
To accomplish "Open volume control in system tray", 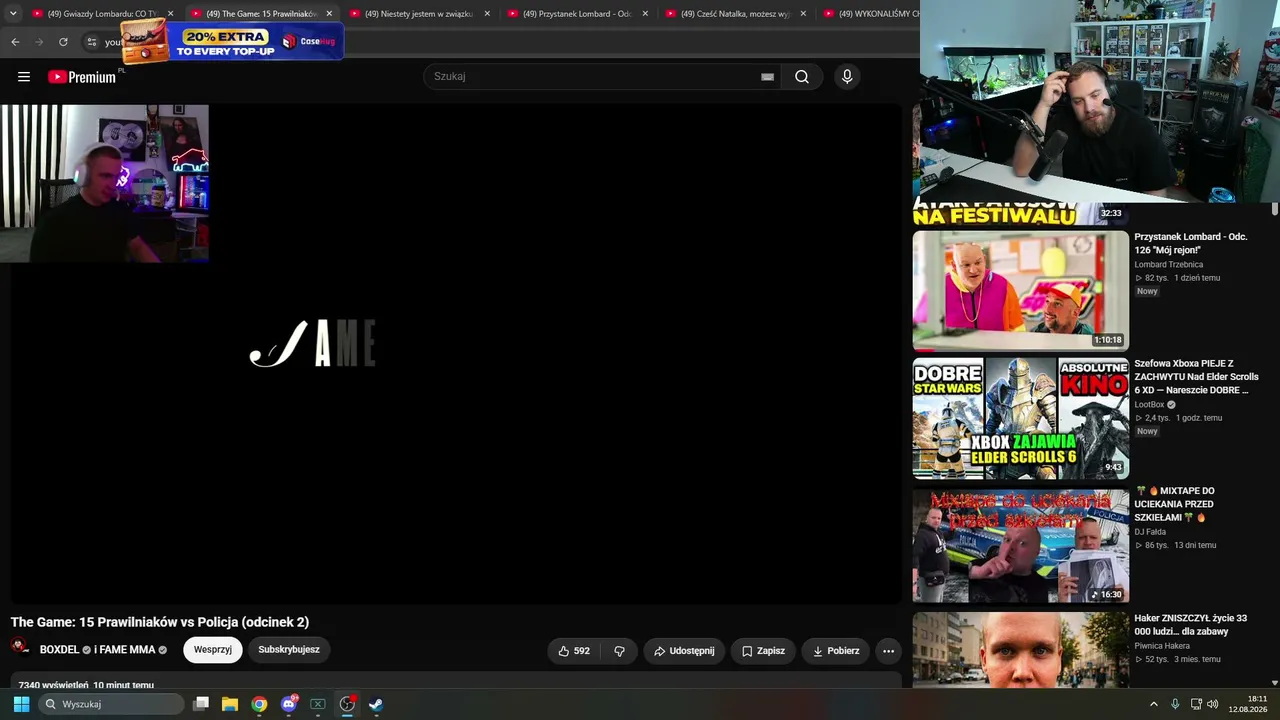I will coord(1213,704).
